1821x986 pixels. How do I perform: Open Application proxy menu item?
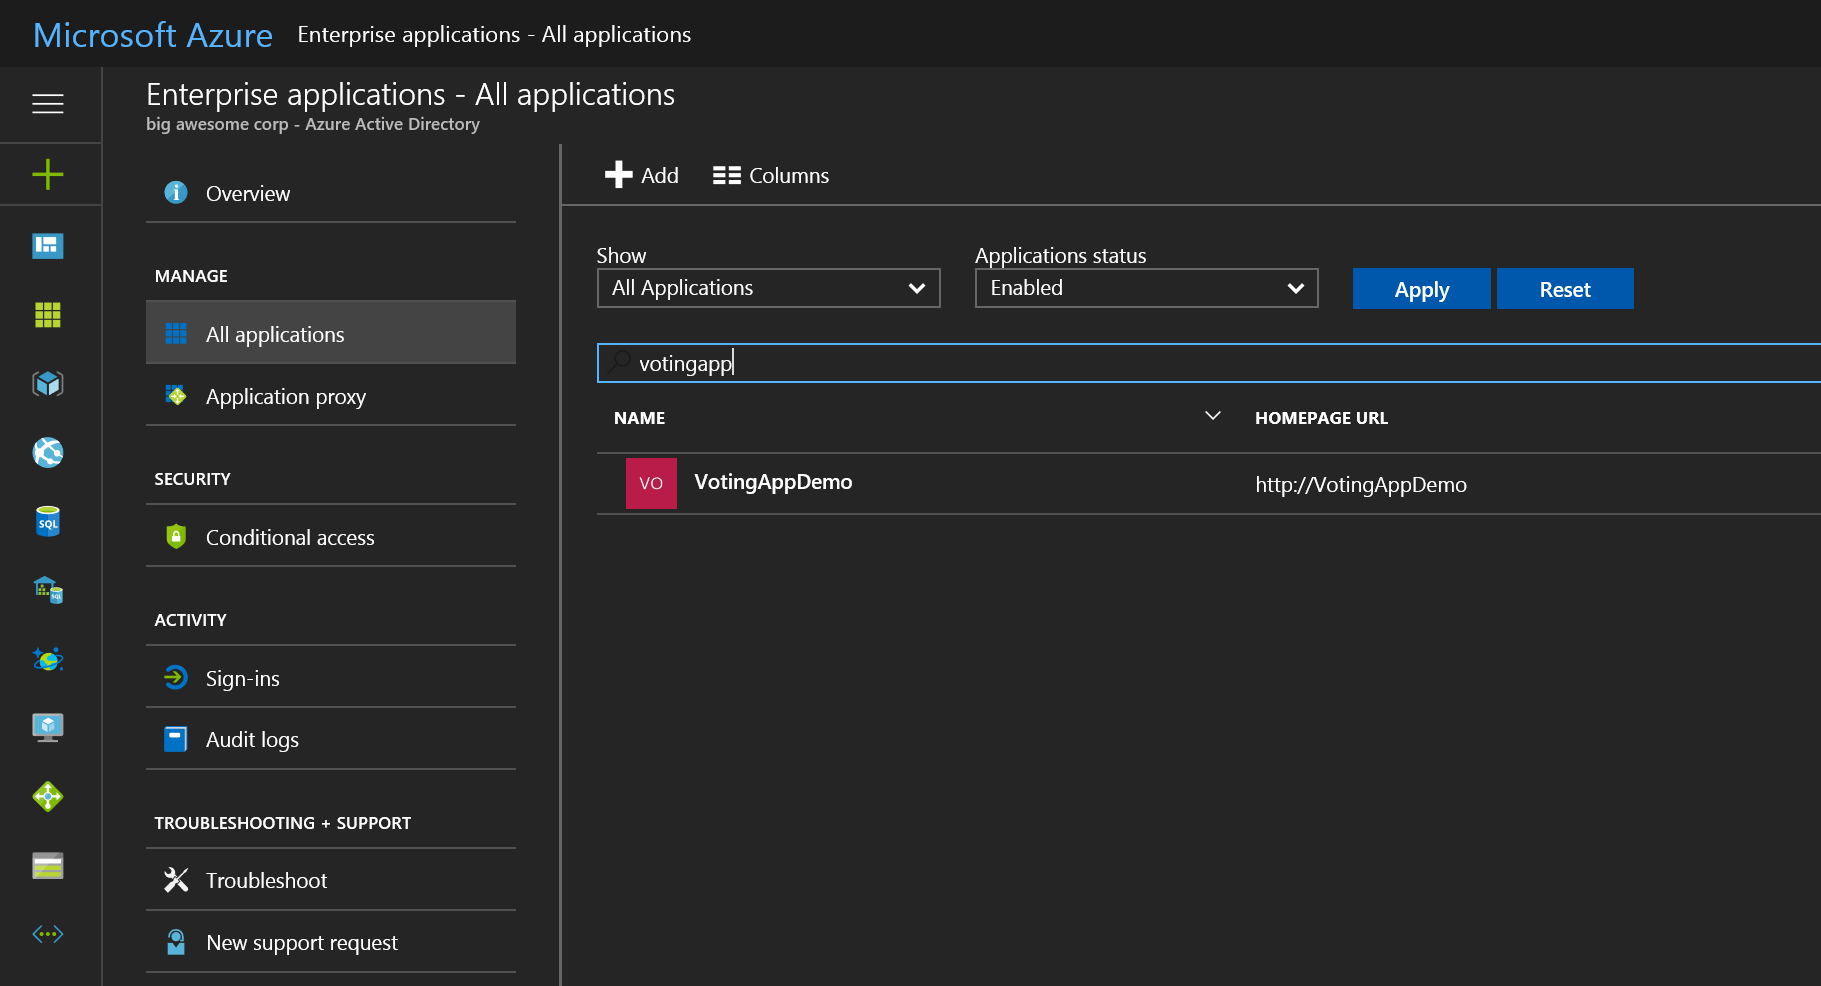pos(331,396)
